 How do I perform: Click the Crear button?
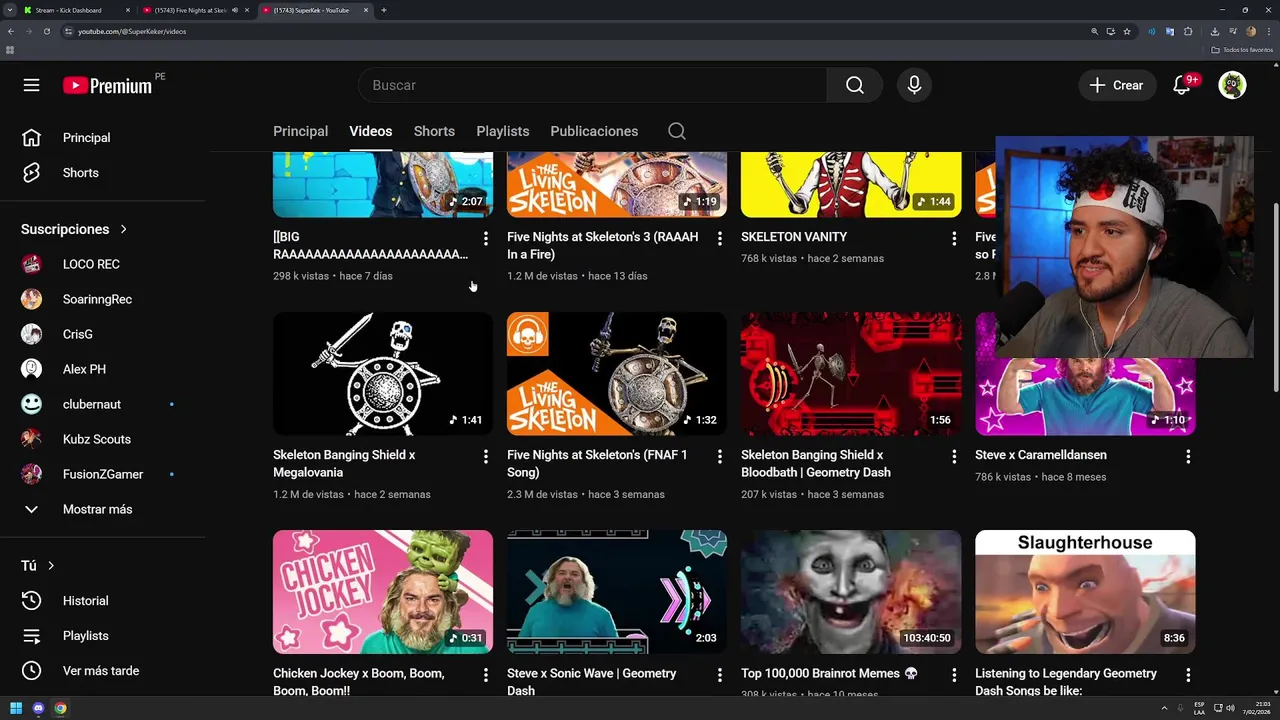[1117, 85]
